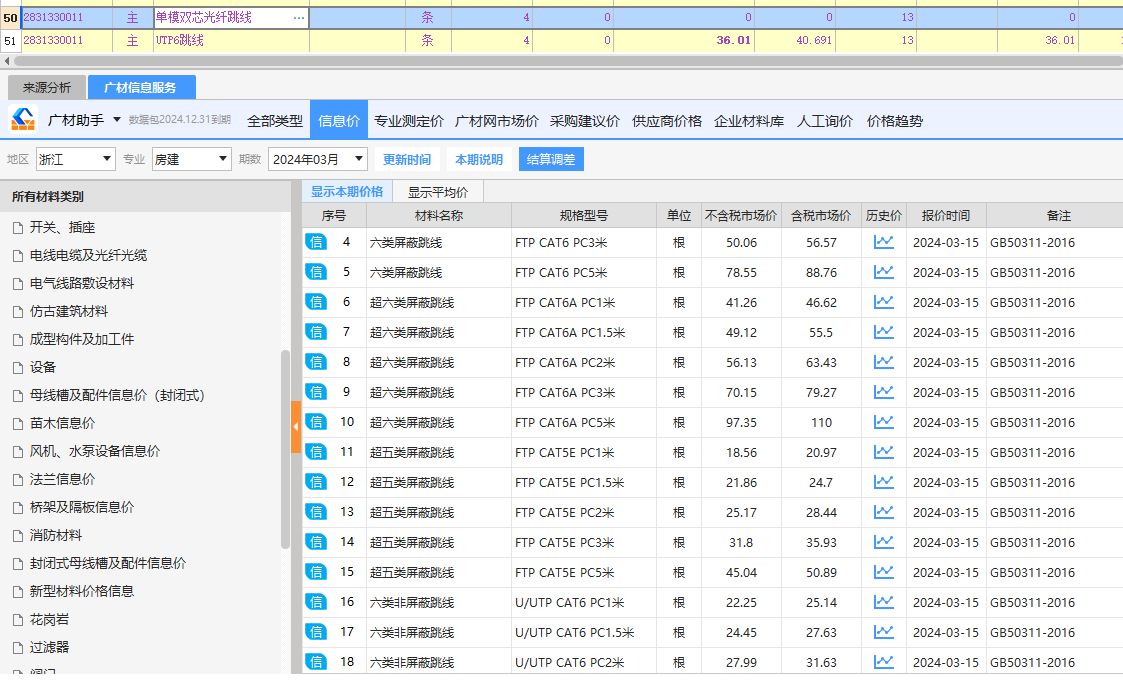Click the 材料名称 column header

[438, 216]
